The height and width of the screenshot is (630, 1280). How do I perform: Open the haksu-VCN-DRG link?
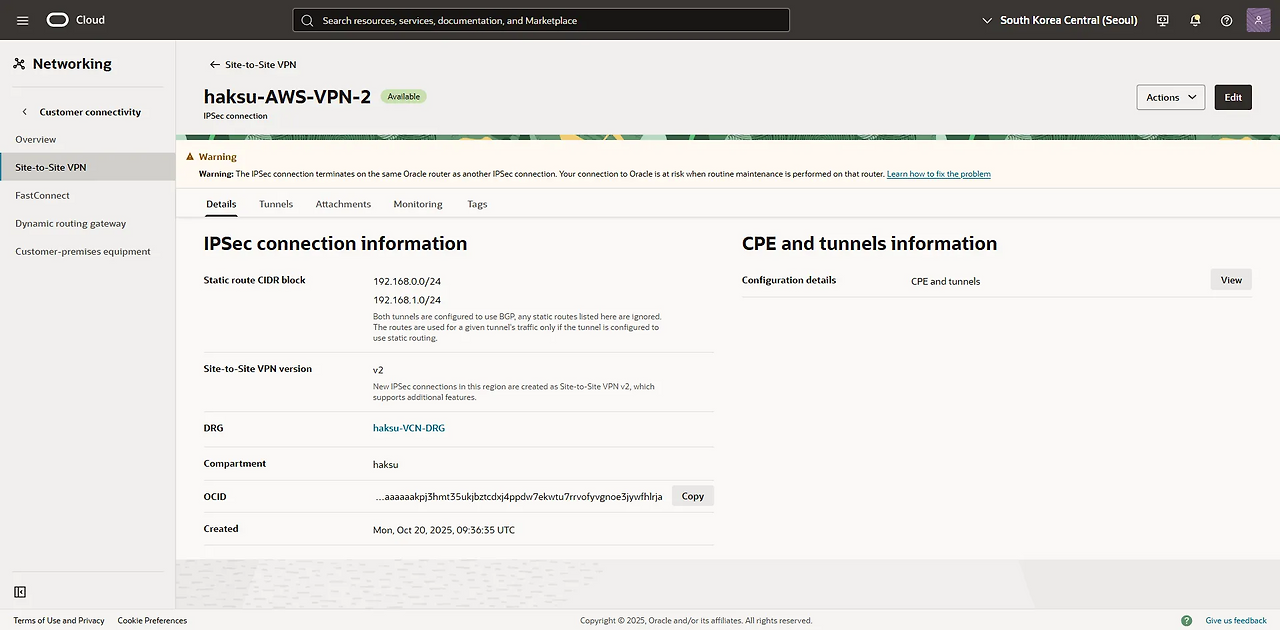click(x=409, y=428)
